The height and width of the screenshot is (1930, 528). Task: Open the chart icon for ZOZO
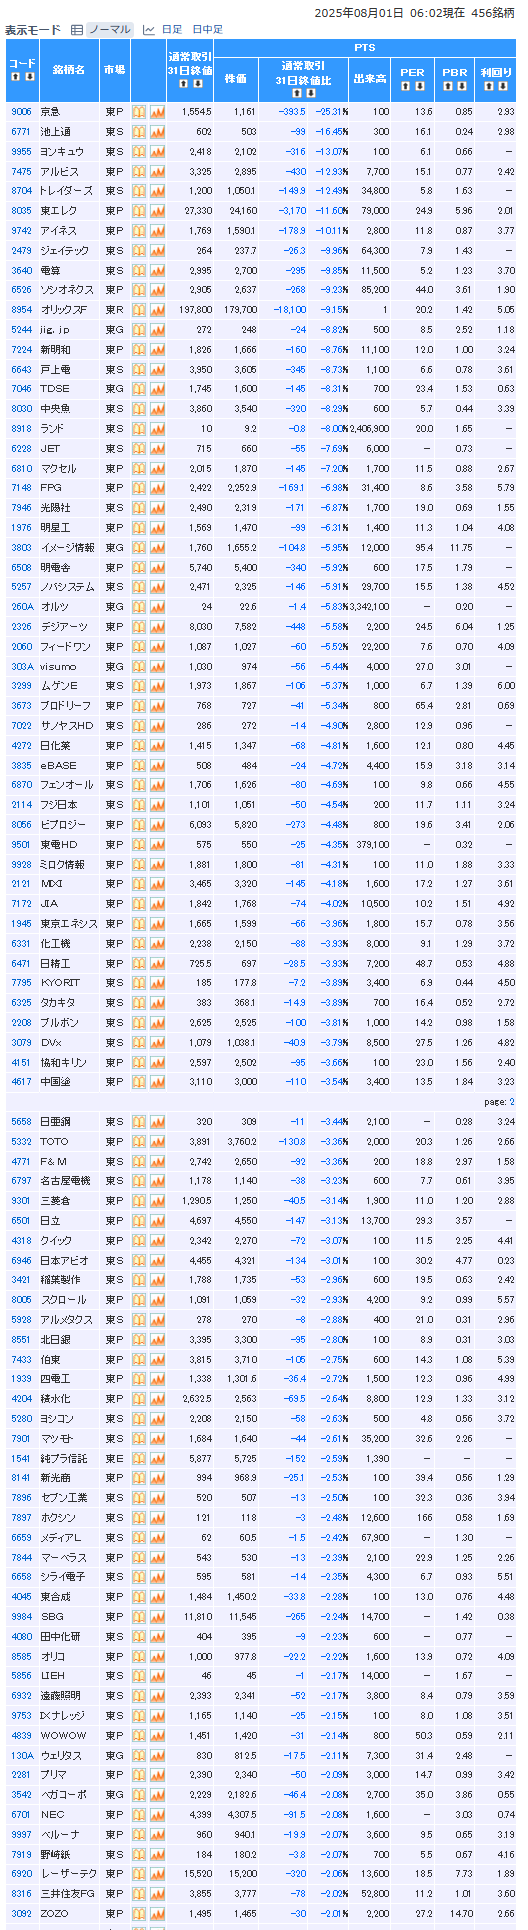pos(157,1914)
